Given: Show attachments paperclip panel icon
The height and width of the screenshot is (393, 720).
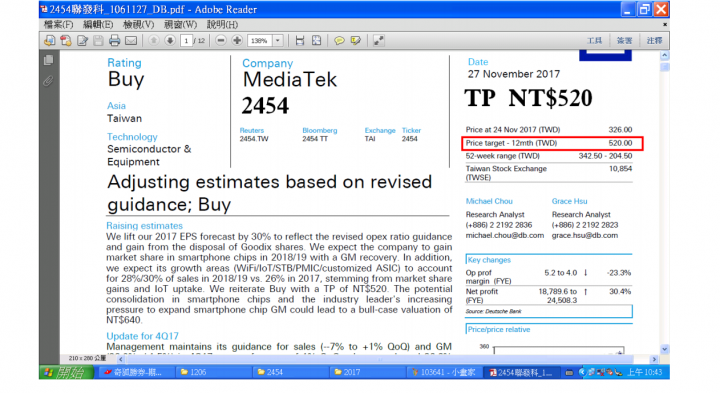Looking at the screenshot, I should click(x=48, y=81).
